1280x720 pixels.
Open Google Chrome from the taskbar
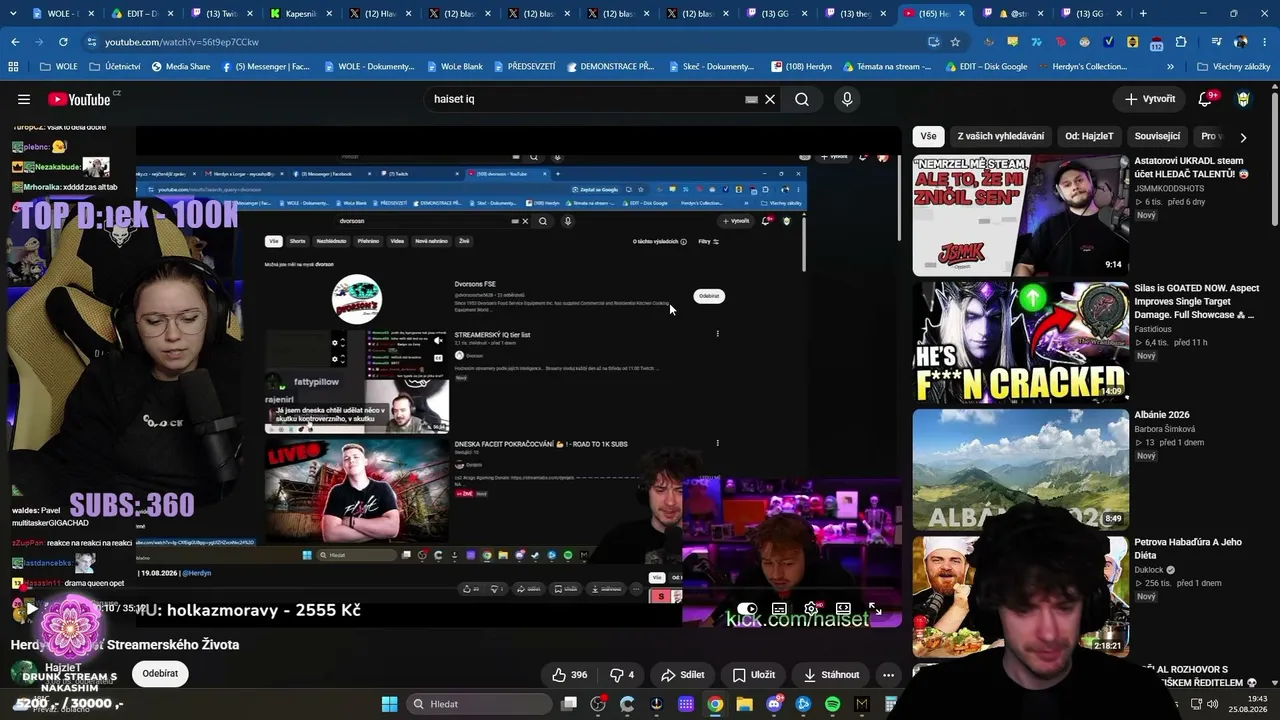point(715,704)
